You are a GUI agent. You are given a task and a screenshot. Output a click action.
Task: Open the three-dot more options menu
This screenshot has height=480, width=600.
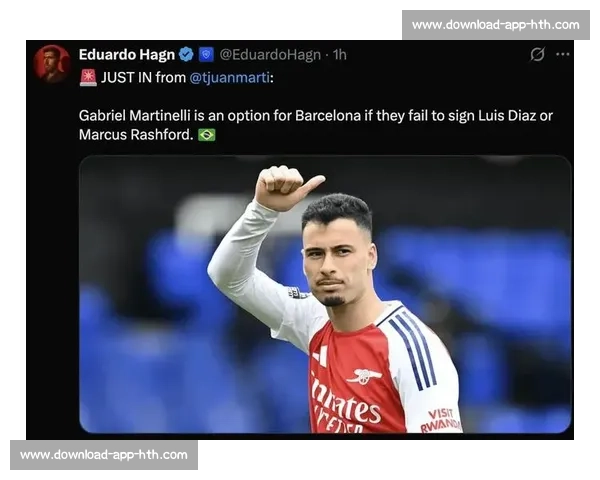[x=562, y=54]
